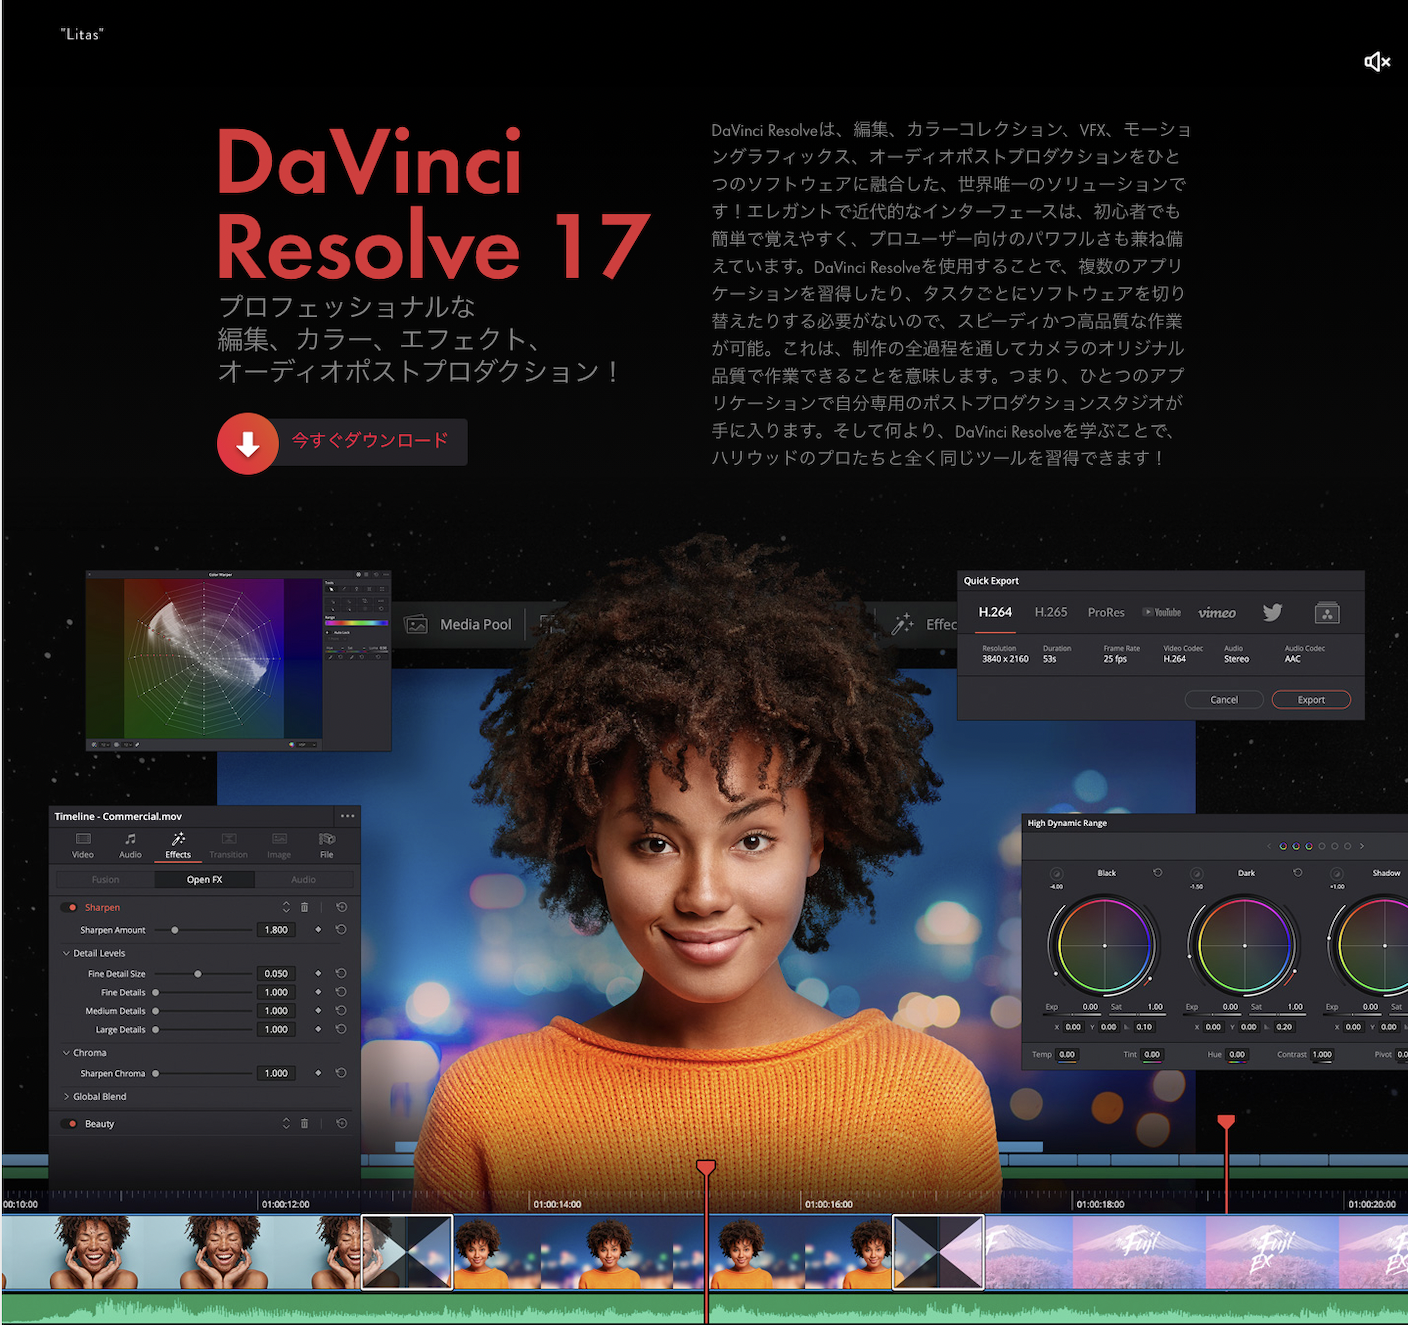
Task: Reset the Beauty effect with its reset icon
Action: [x=341, y=1123]
